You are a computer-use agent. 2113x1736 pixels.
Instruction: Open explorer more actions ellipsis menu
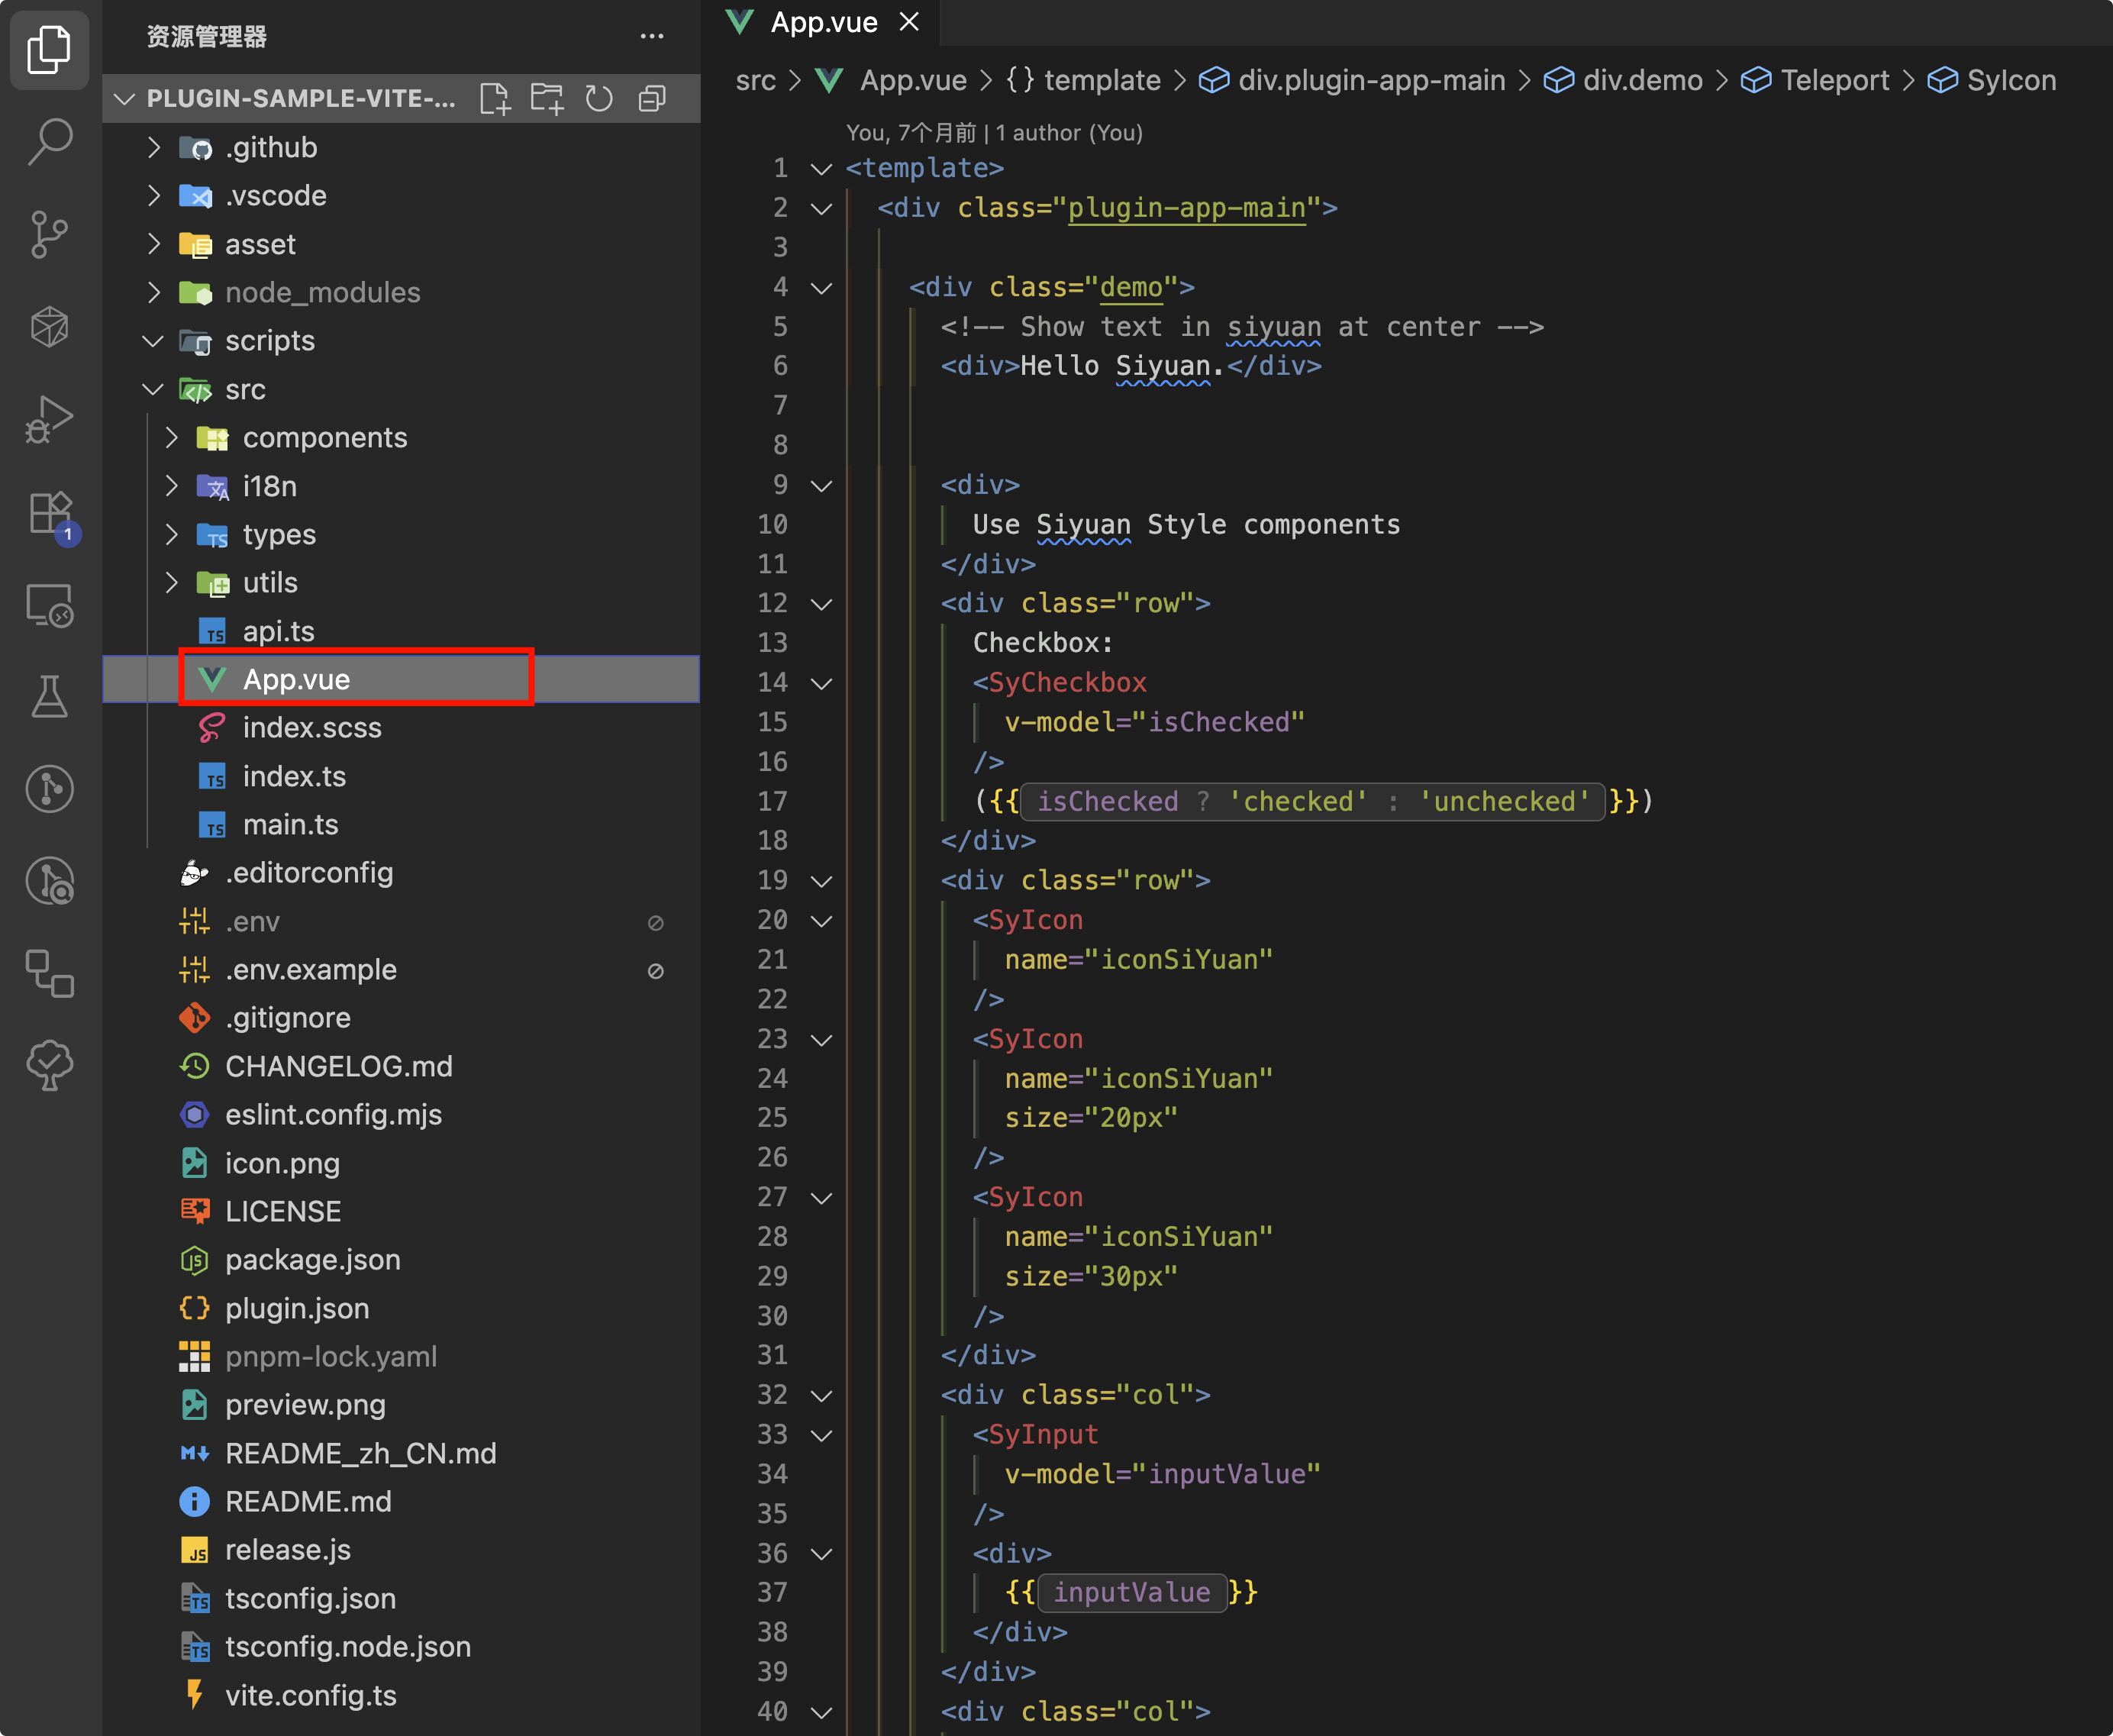point(652,37)
